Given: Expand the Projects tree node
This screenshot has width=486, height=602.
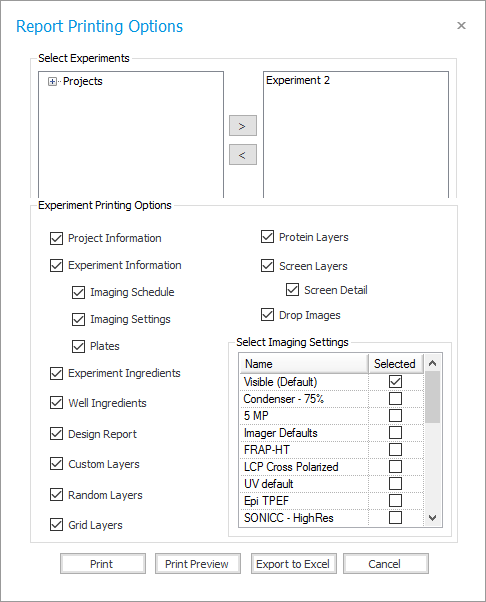Looking at the screenshot, I should 52,81.
